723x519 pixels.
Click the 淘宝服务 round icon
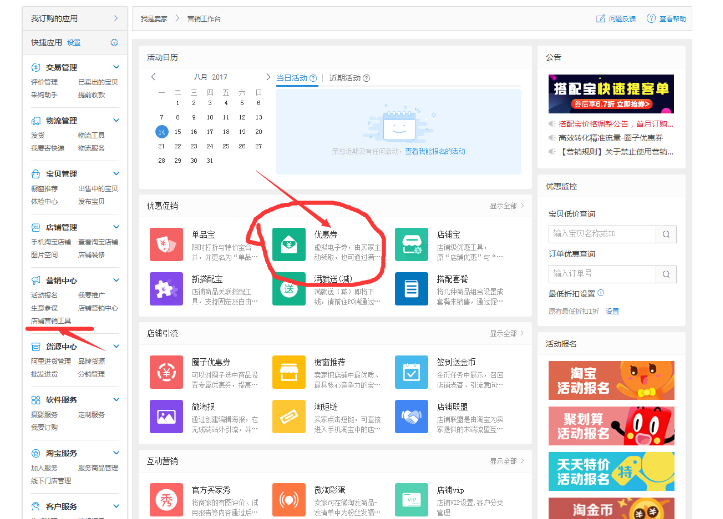(x=36, y=453)
